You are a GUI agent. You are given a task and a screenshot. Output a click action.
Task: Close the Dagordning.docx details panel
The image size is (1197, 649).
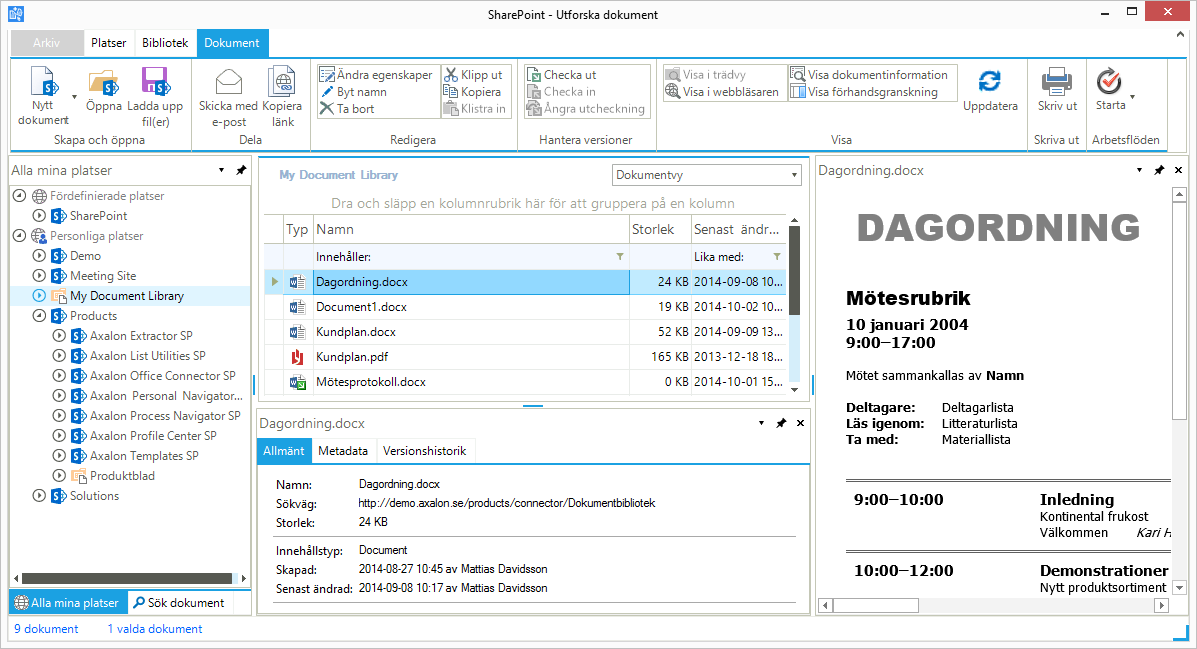coord(800,423)
